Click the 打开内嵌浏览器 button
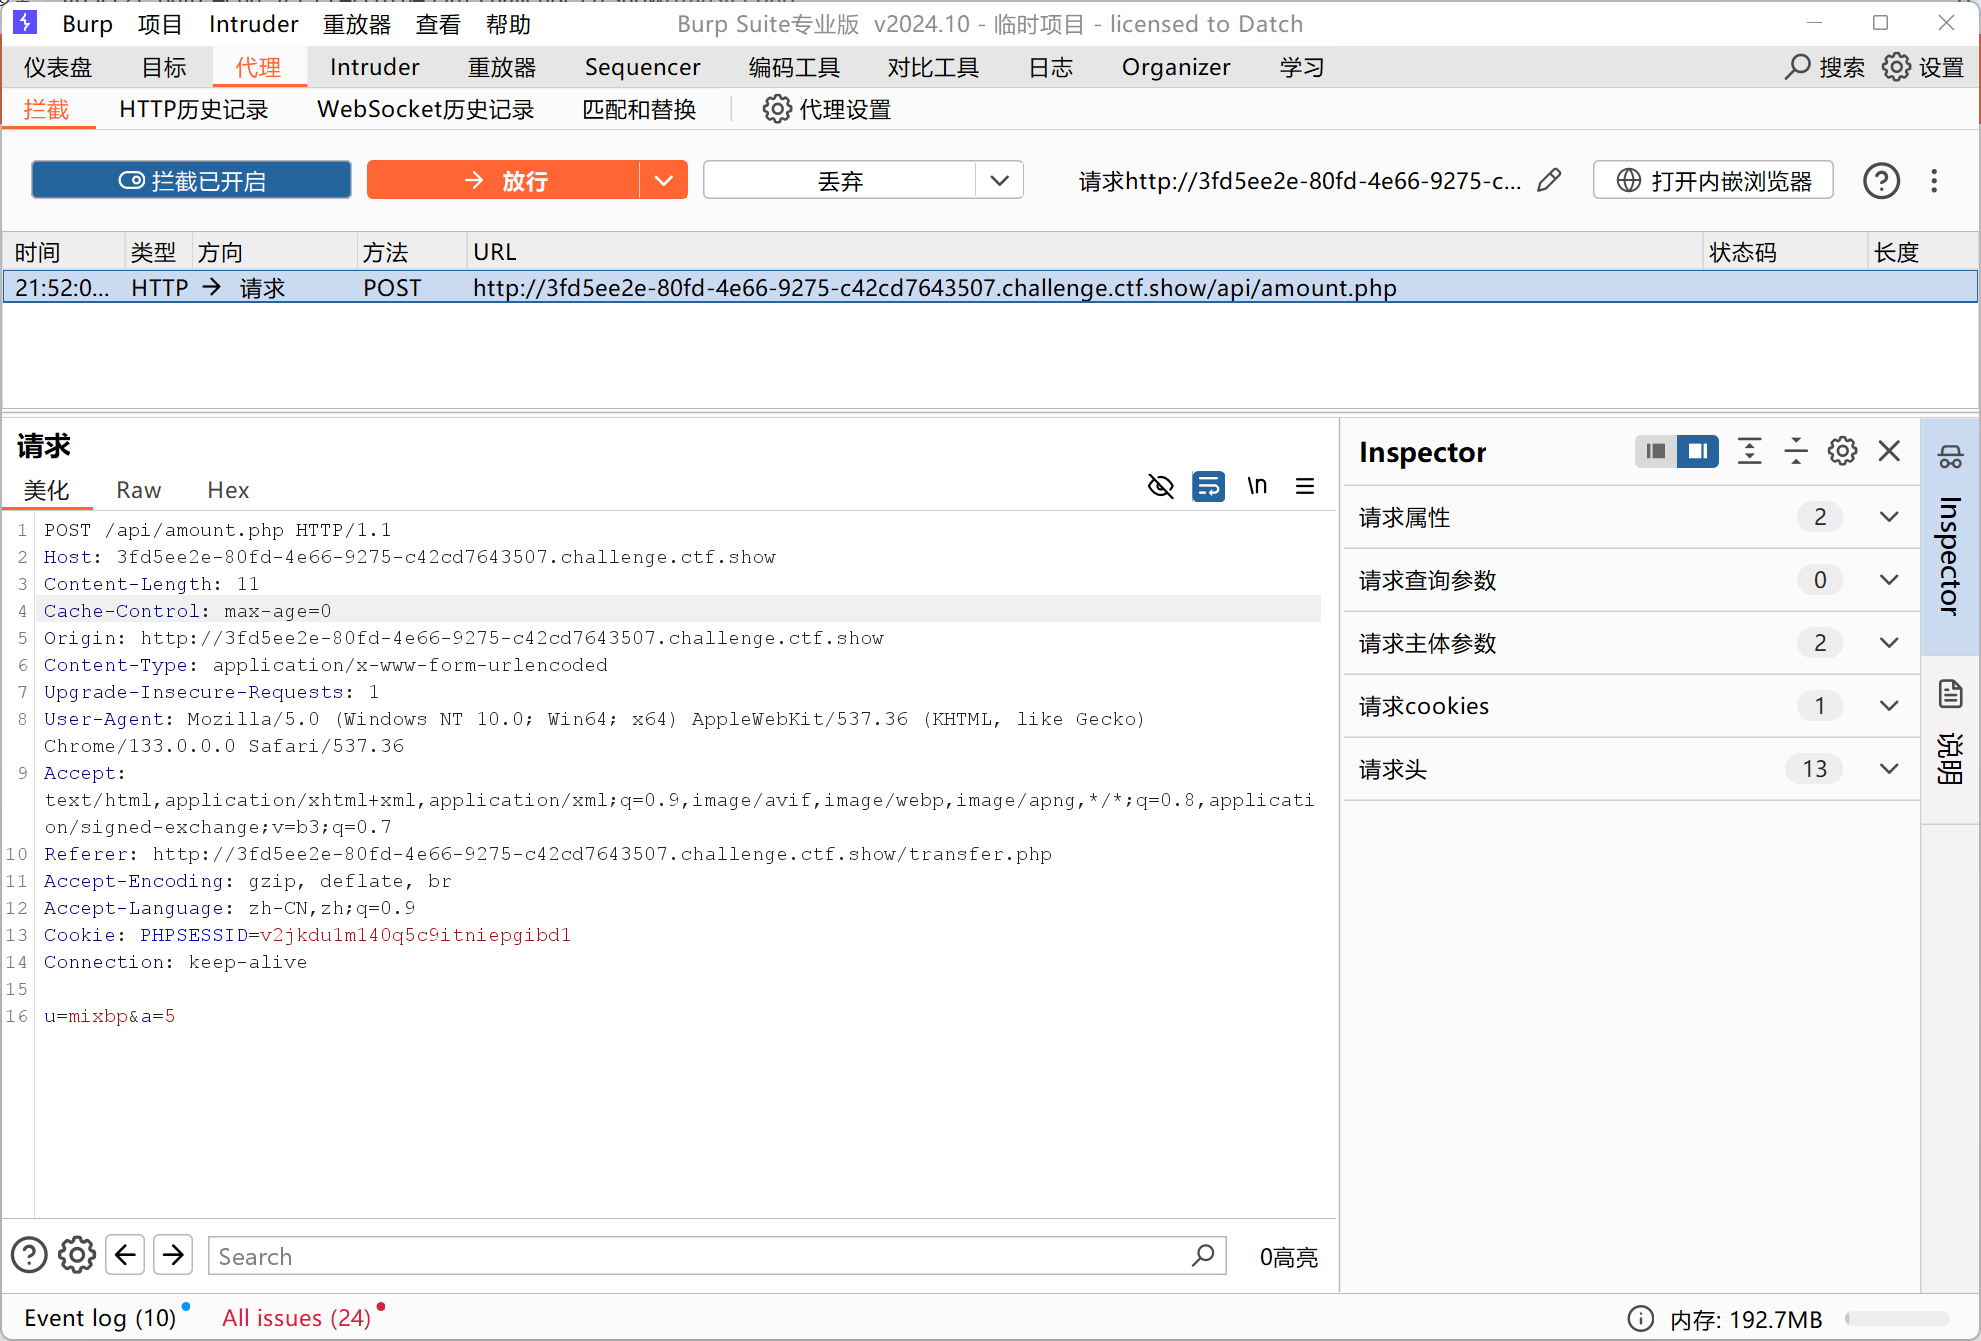 pyautogui.click(x=1713, y=181)
